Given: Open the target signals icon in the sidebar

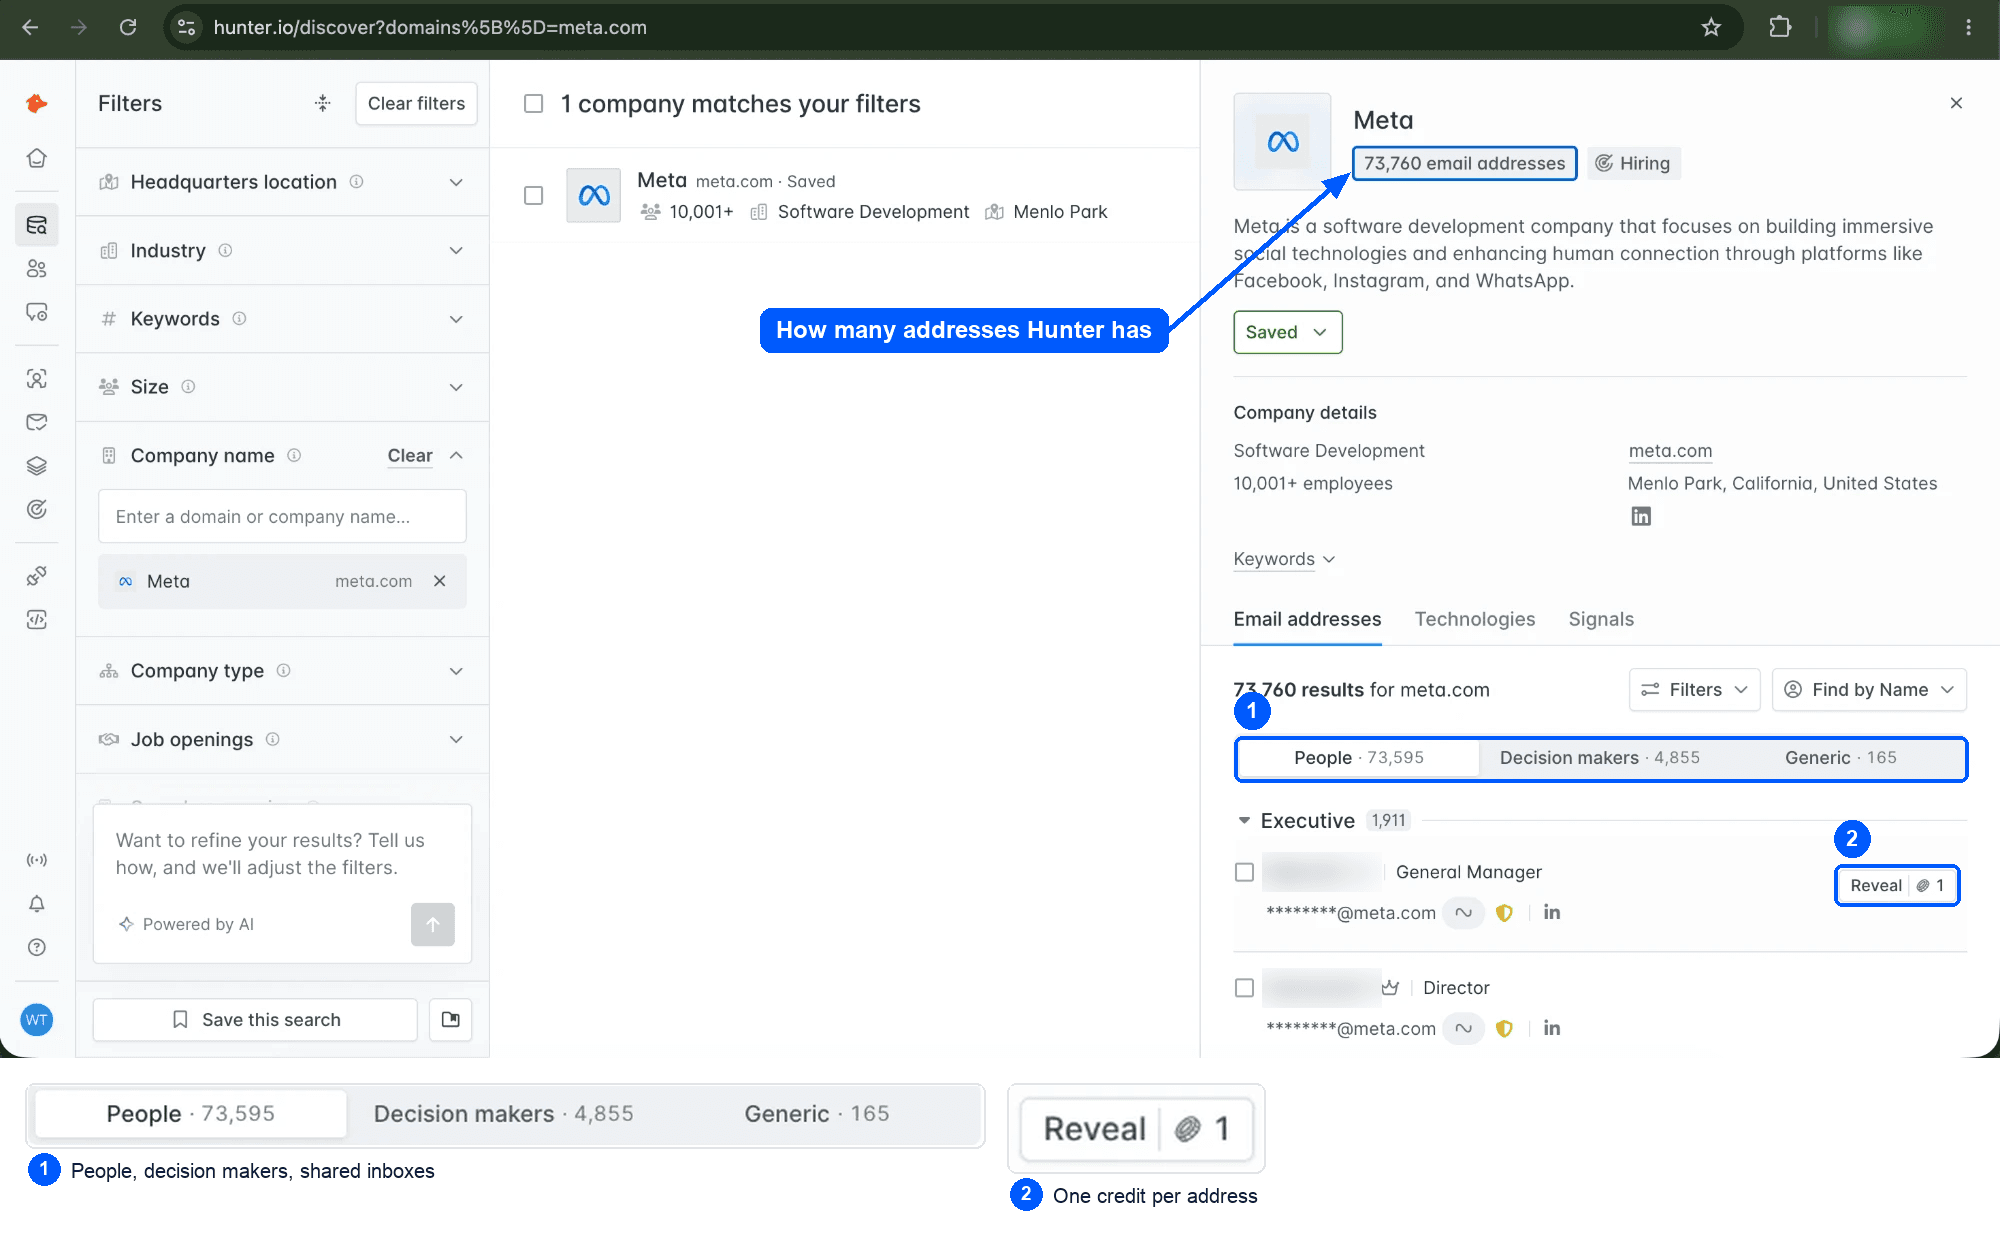Looking at the screenshot, I should tap(37, 510).
